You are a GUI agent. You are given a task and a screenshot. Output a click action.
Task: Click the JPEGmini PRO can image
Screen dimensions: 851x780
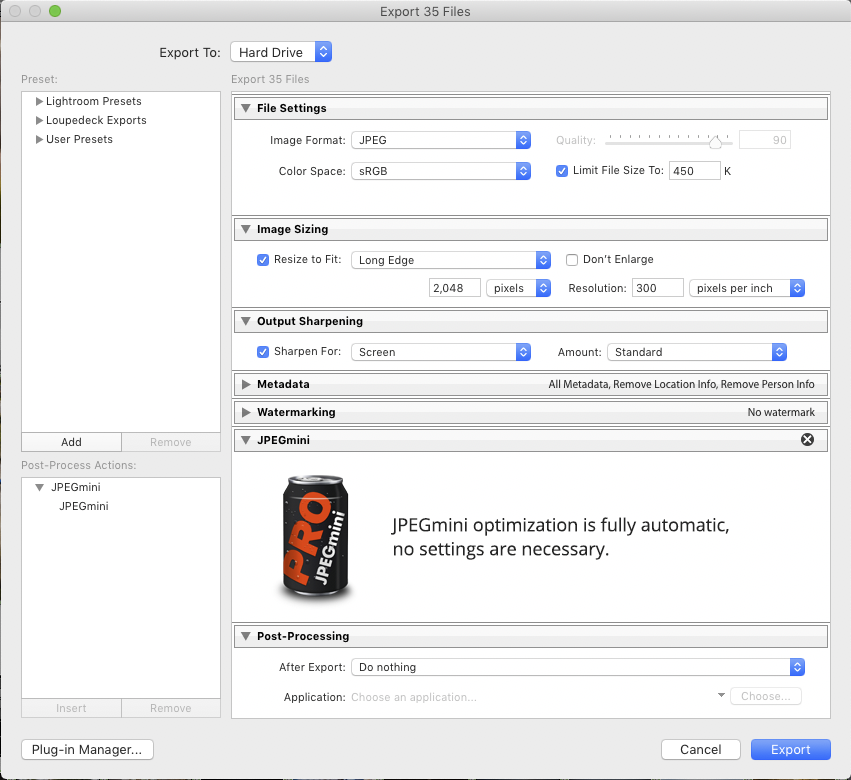[x=315, y=538]
